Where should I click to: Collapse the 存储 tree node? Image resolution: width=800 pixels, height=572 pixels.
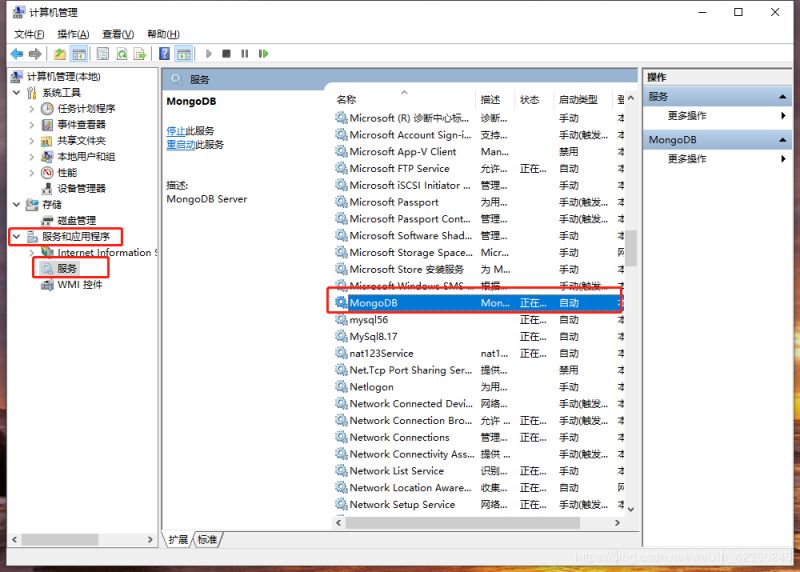click(x=16, y=205)
